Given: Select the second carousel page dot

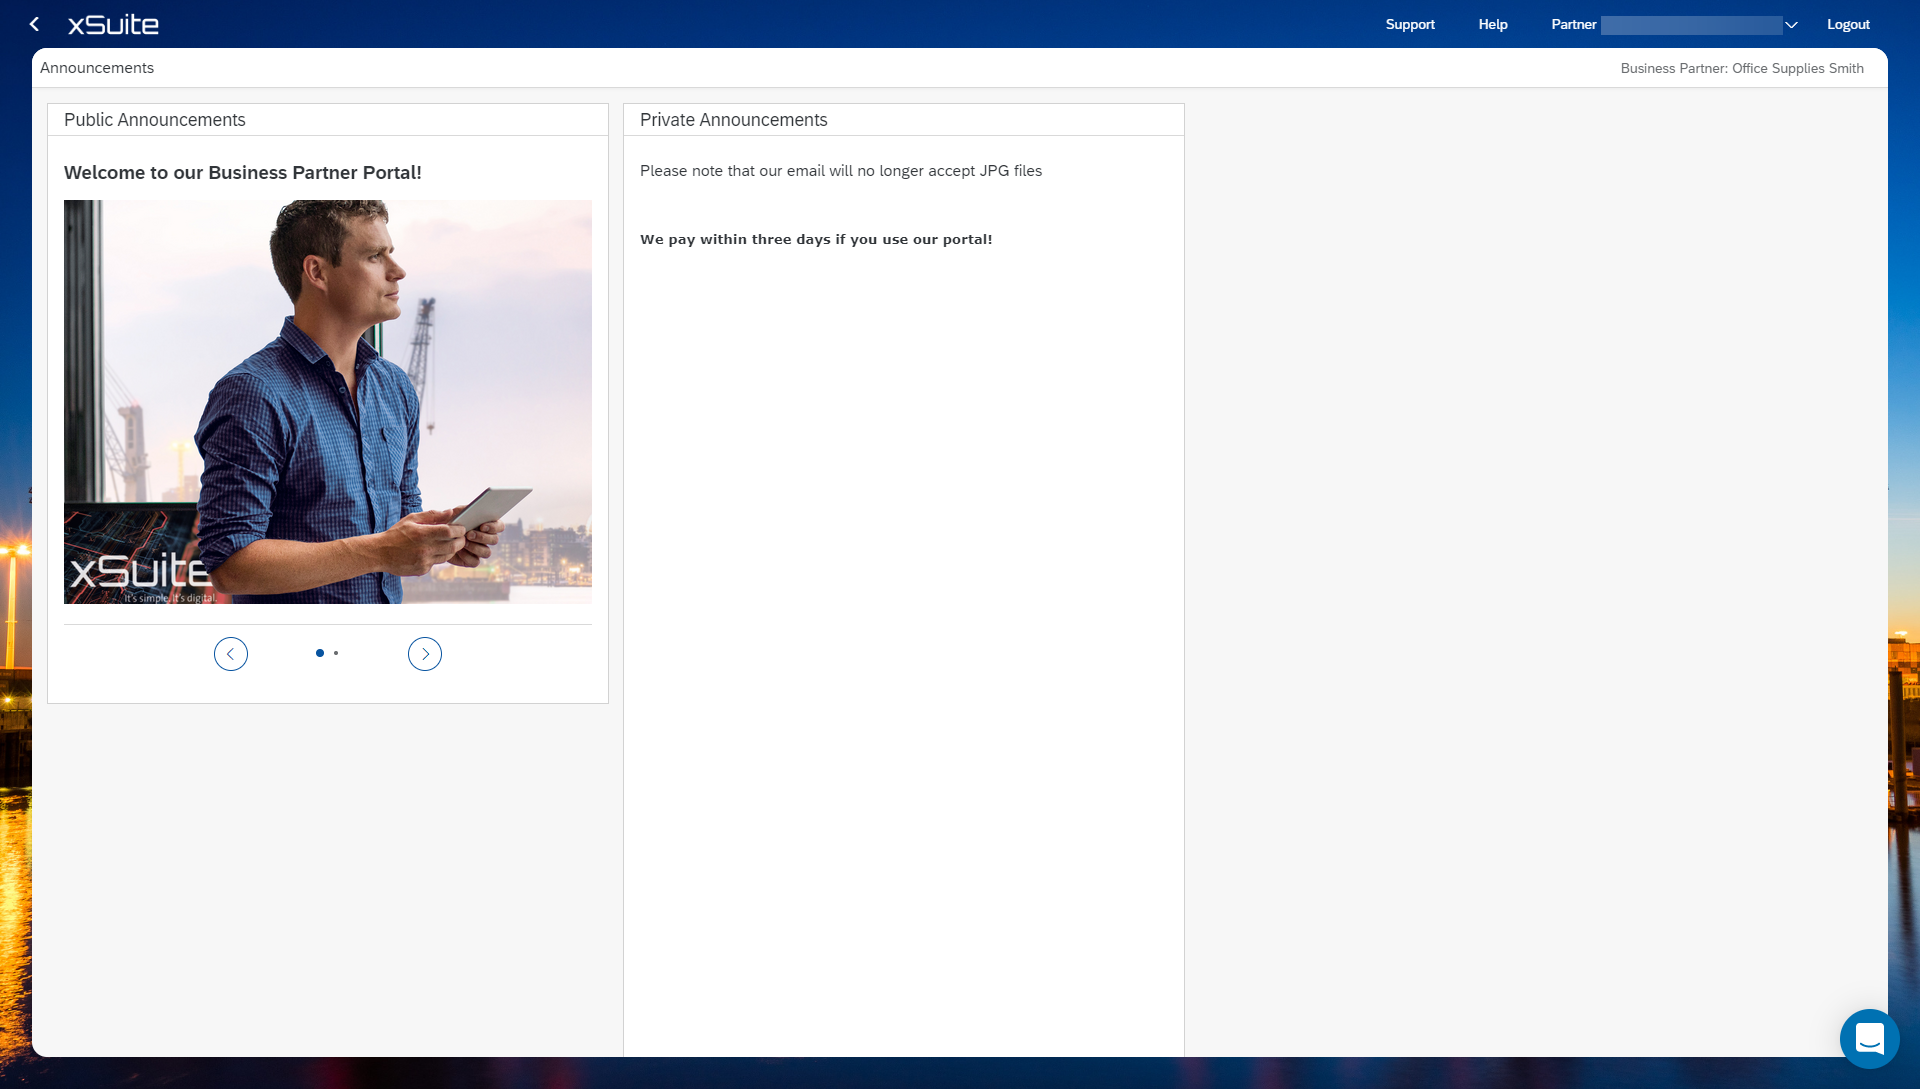Looking at the screenshot, I should coord(336,653).
